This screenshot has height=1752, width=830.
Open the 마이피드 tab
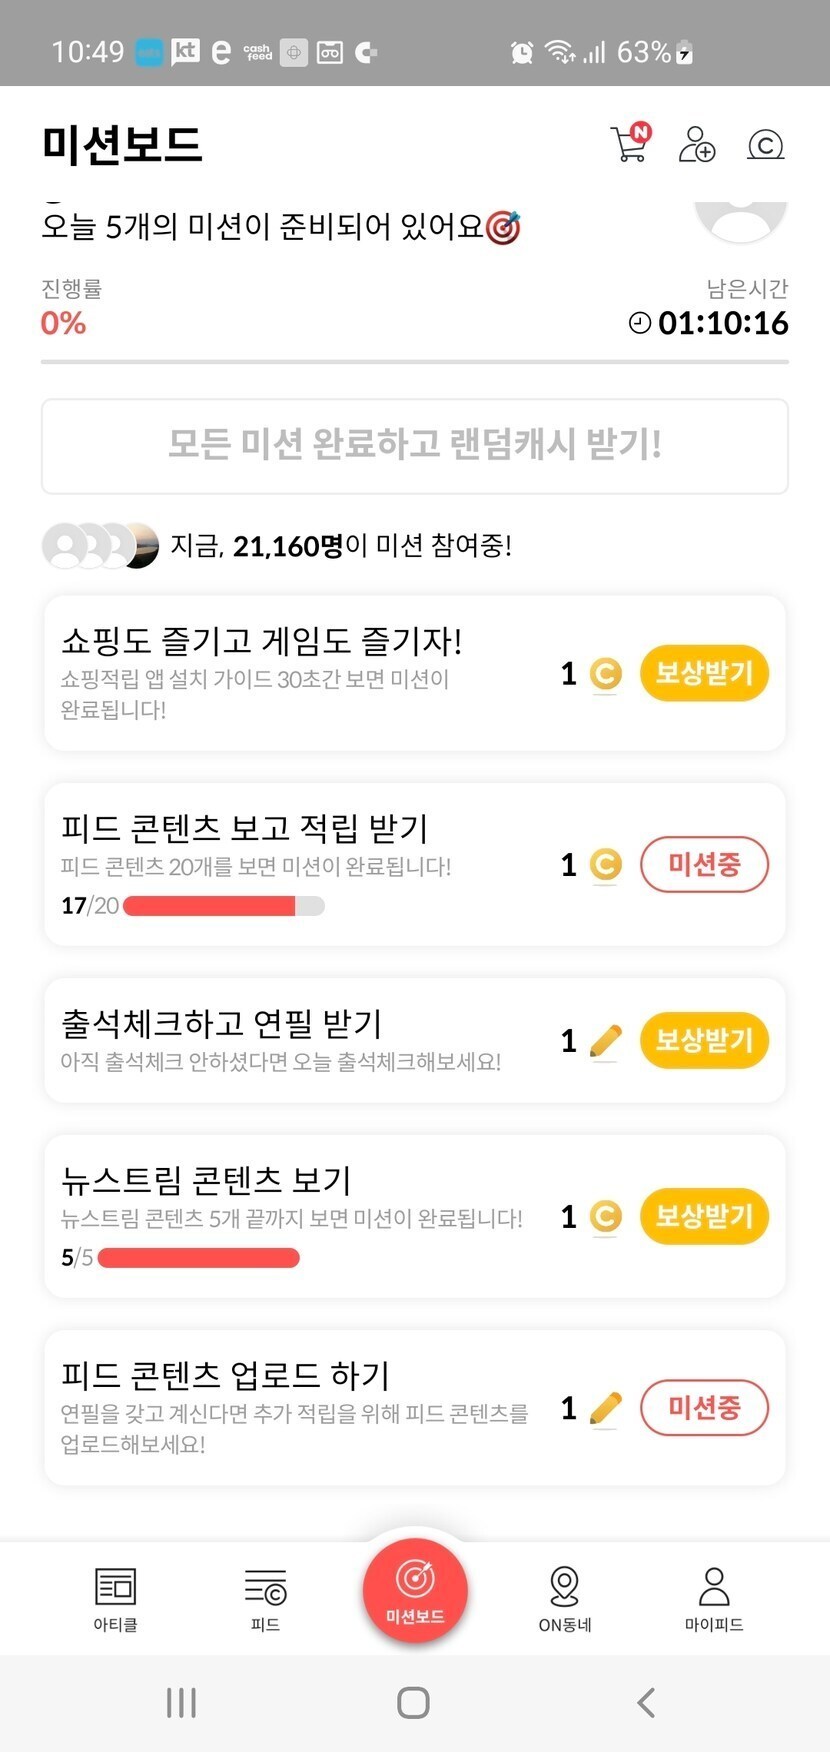coord(714,1598)
